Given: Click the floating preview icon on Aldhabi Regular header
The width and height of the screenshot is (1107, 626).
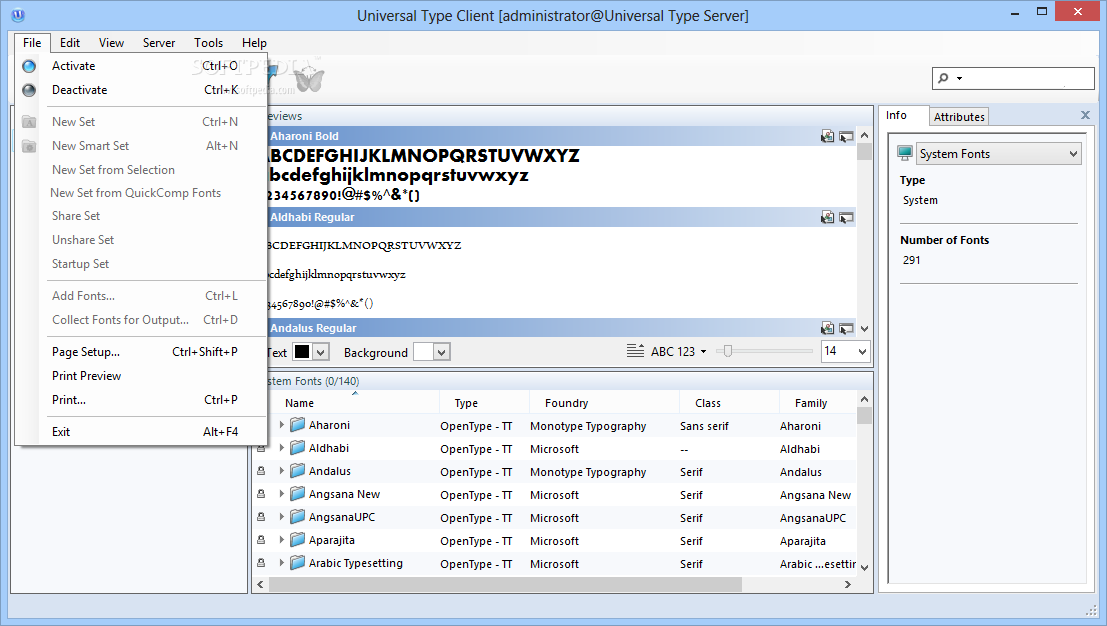Looking at the screenshot, I should (846, 217).
